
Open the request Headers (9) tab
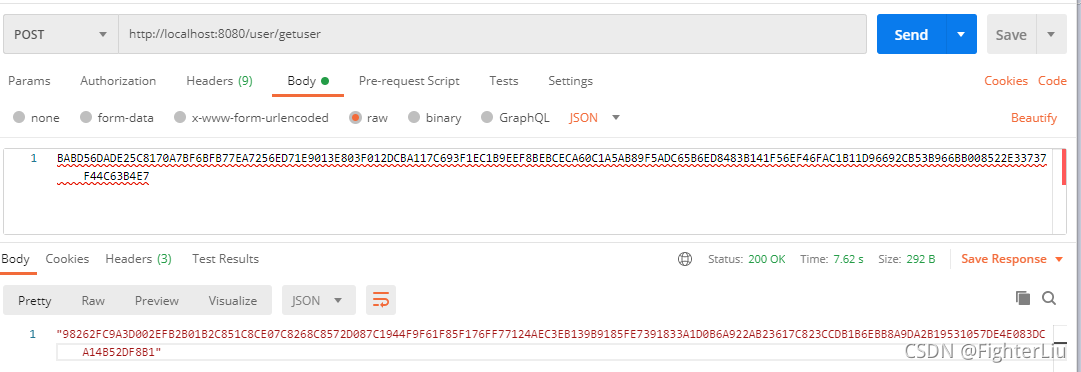tap(219, 81)
